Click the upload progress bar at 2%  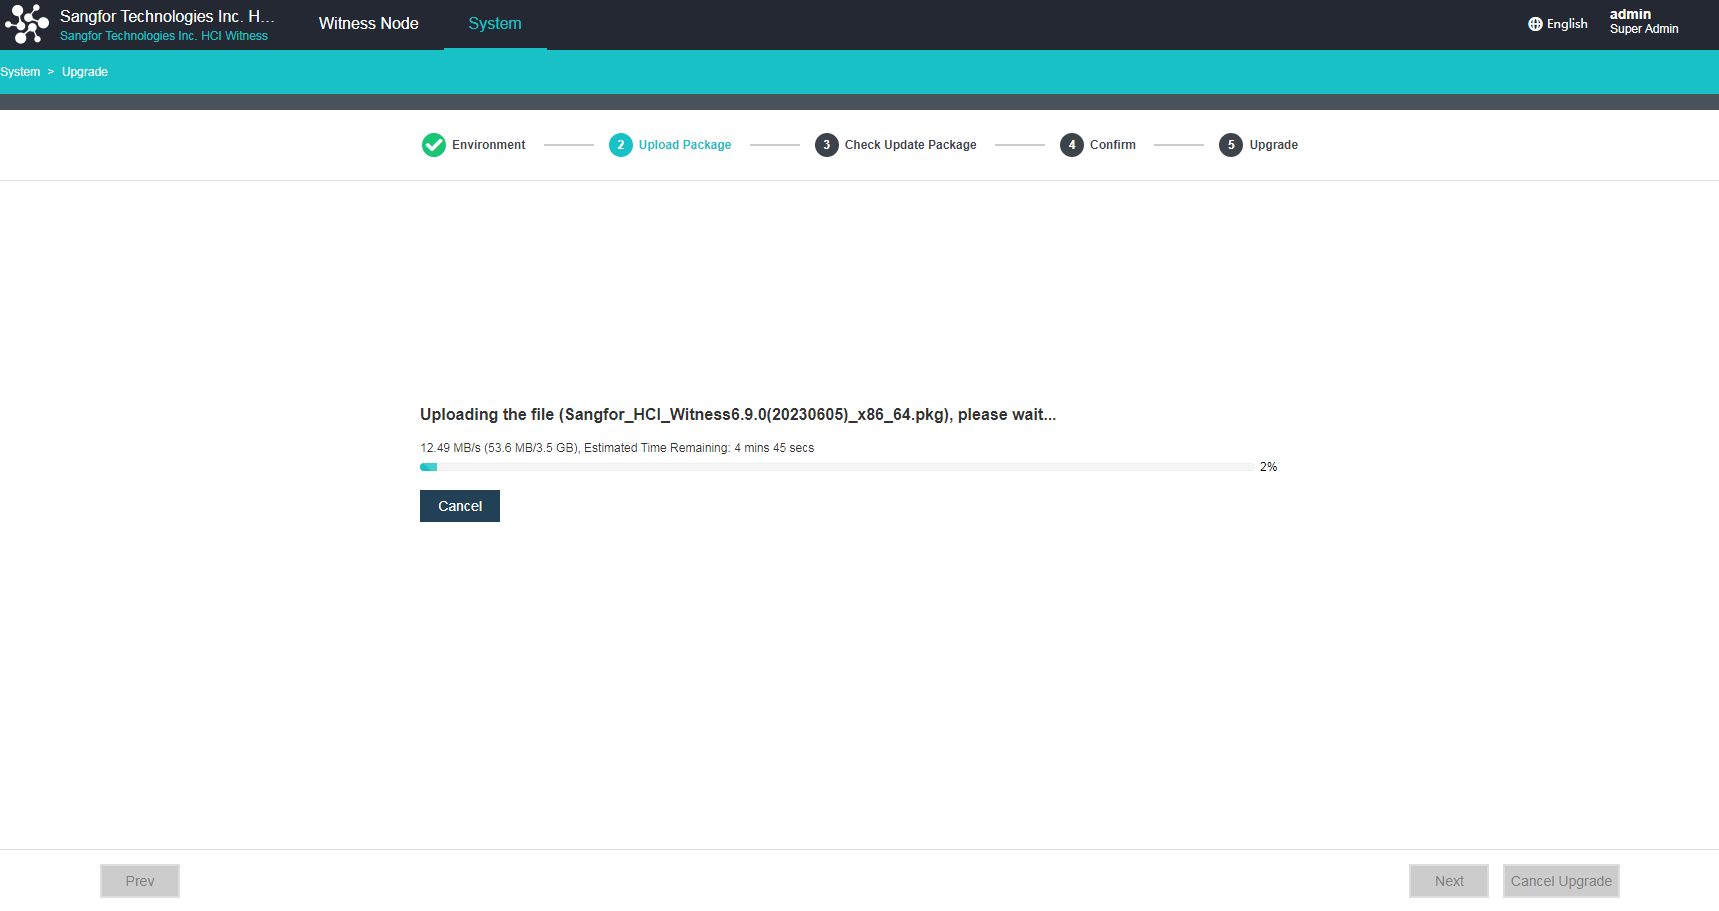[x=836, y=466]
